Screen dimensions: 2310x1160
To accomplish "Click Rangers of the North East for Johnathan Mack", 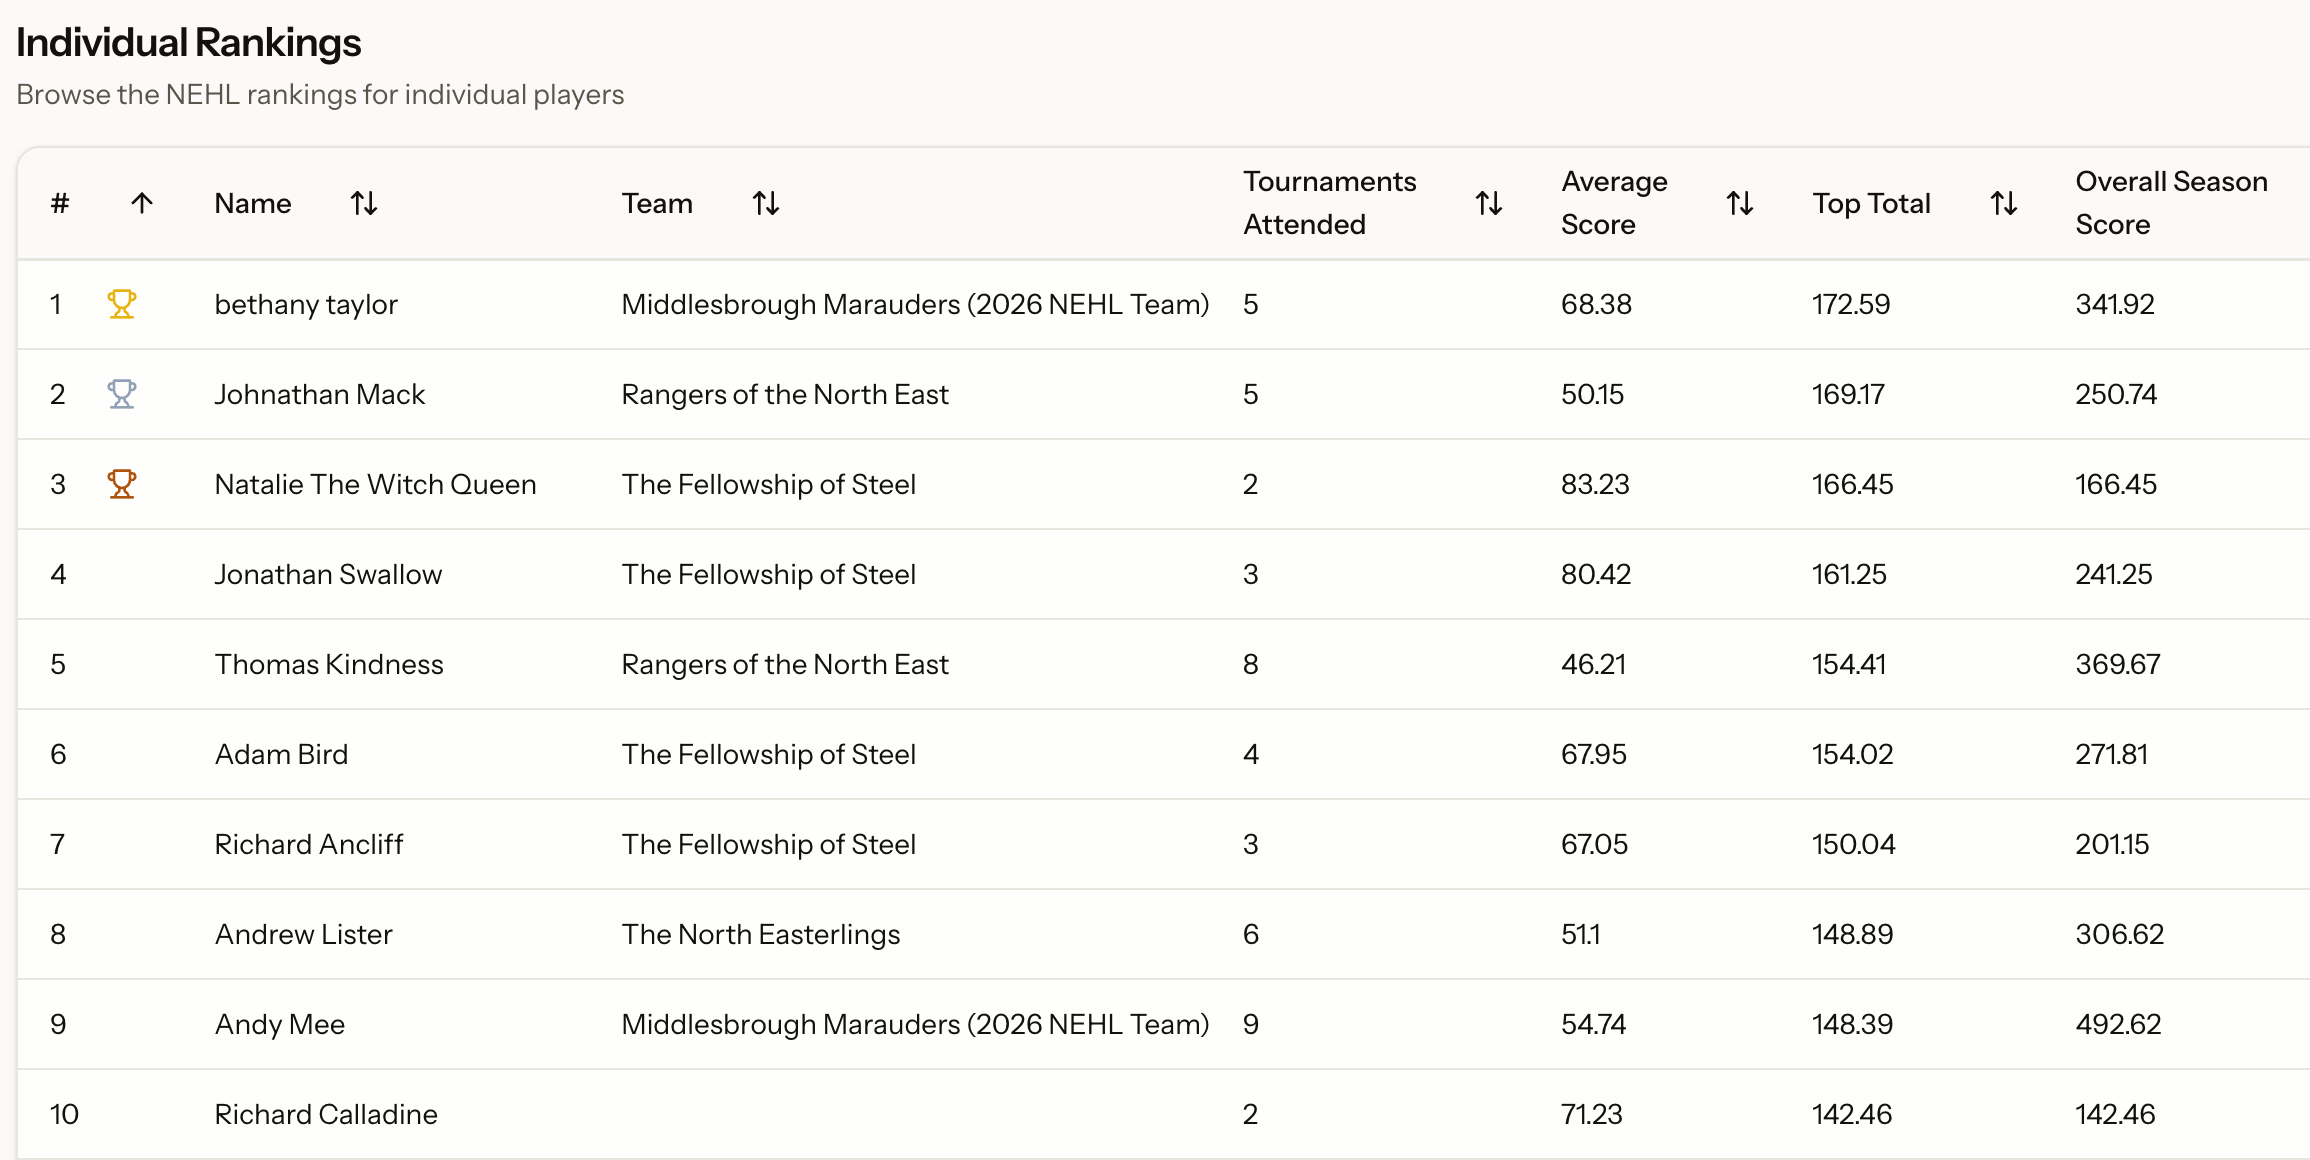I will [785, 394].
